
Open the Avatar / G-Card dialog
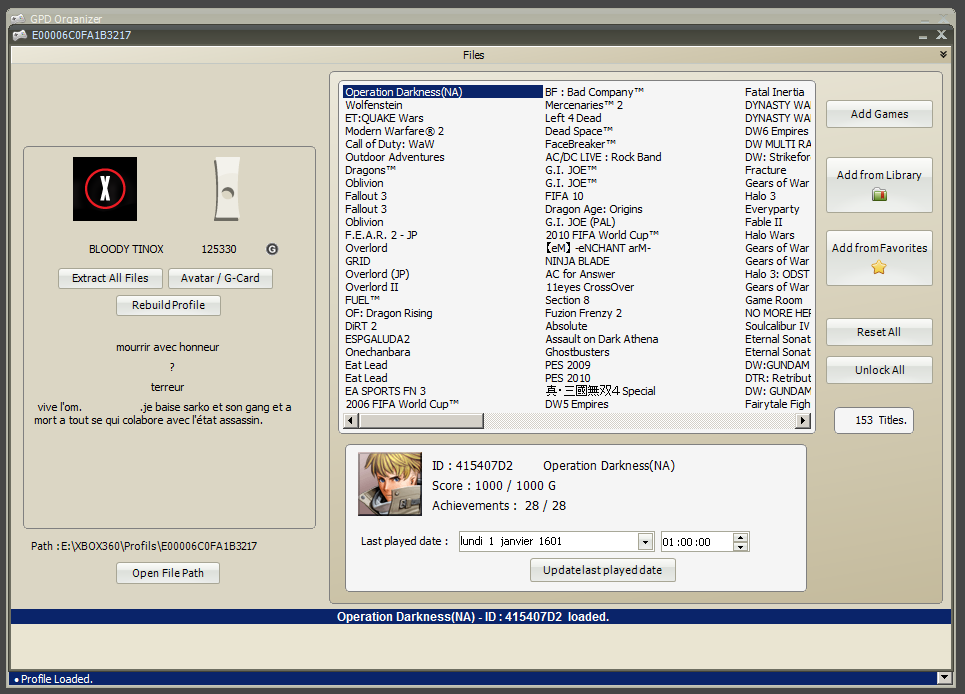(x=220, y=278)
